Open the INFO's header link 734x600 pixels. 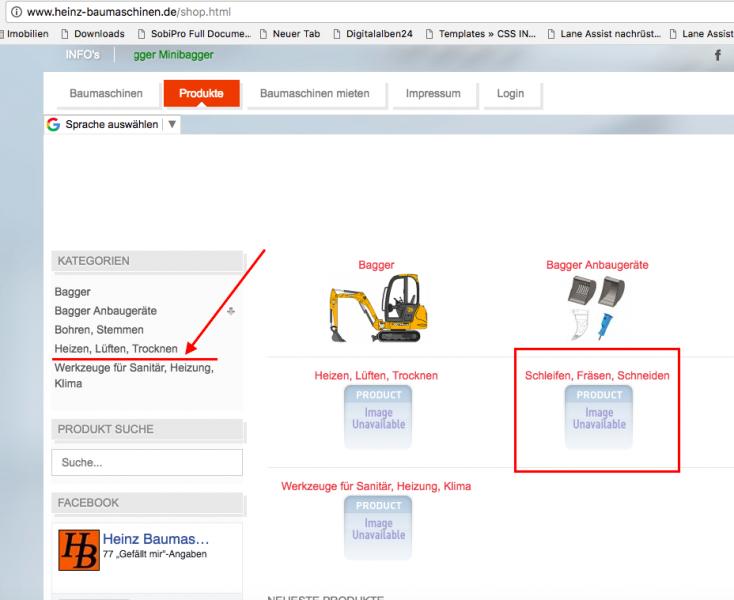(83, 54)
